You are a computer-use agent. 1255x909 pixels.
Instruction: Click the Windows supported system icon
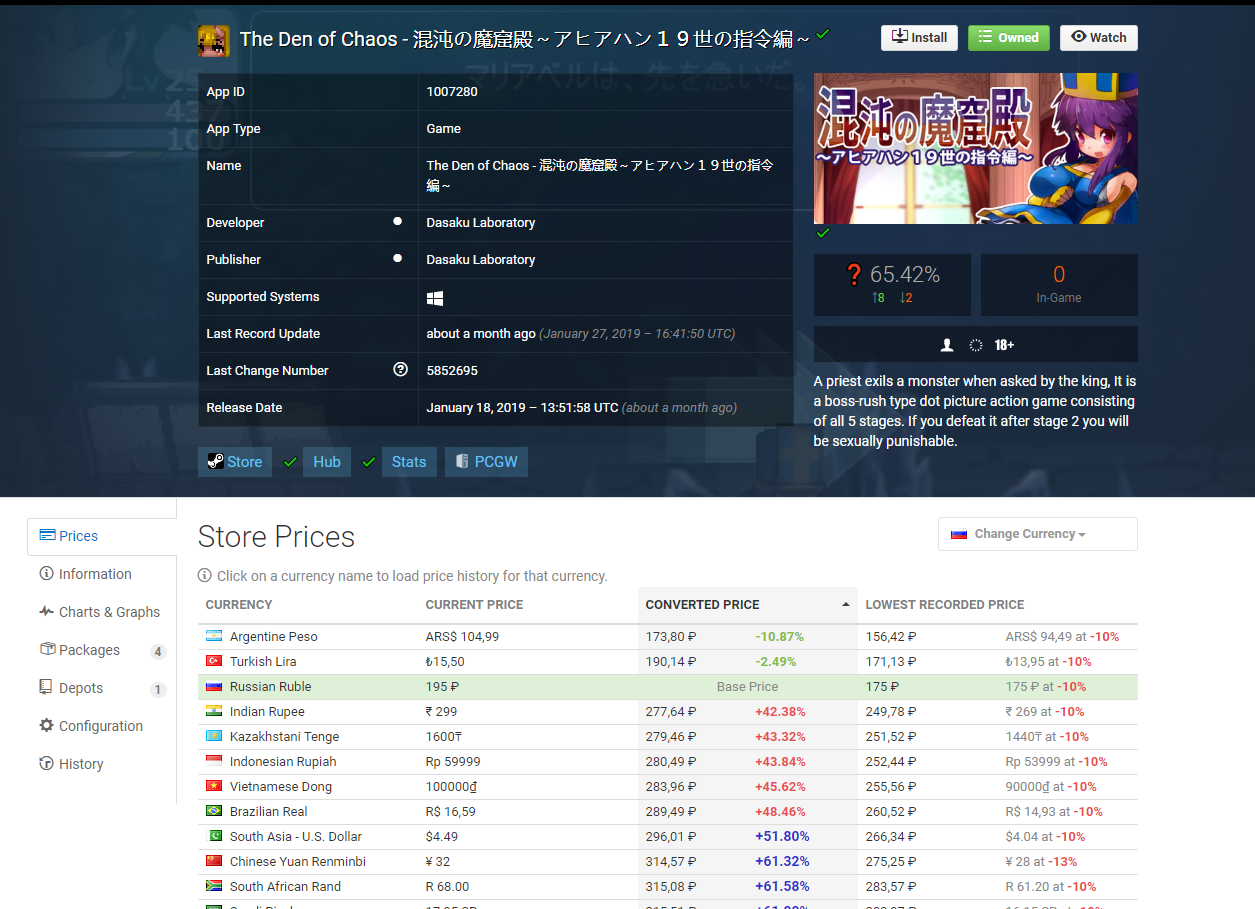coord(434,297)
